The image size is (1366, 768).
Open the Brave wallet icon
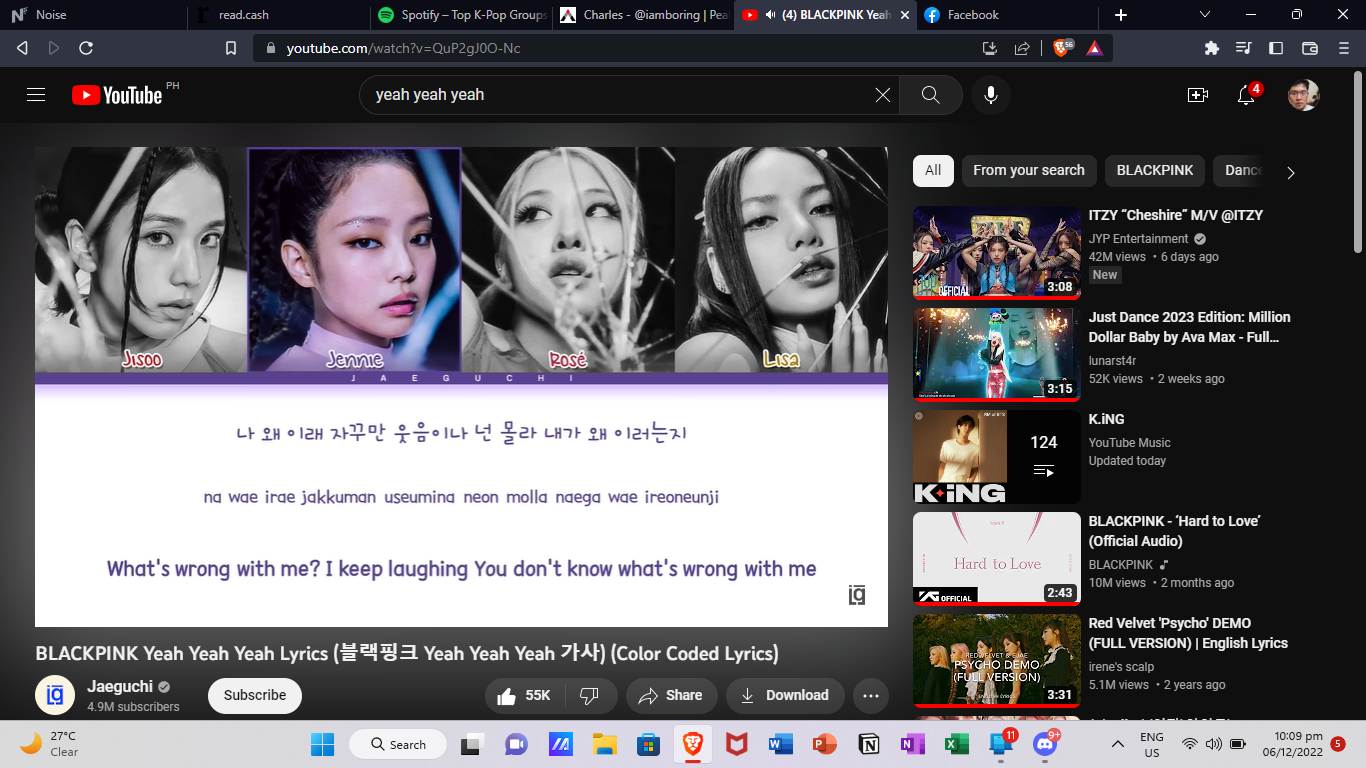(x=1309, y=48)
